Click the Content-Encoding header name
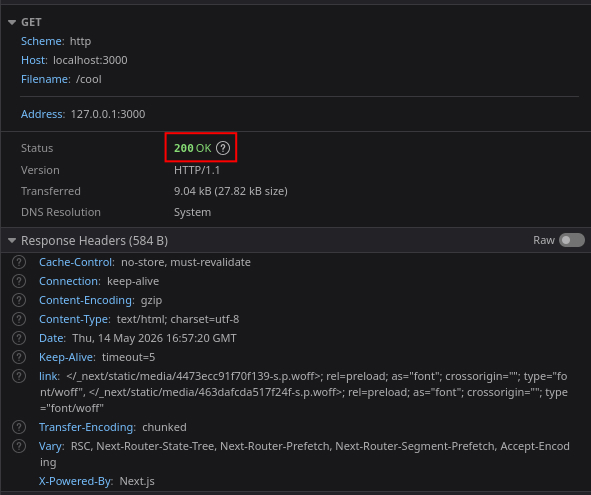Screen dimensions: 591x495 (87, 300)
